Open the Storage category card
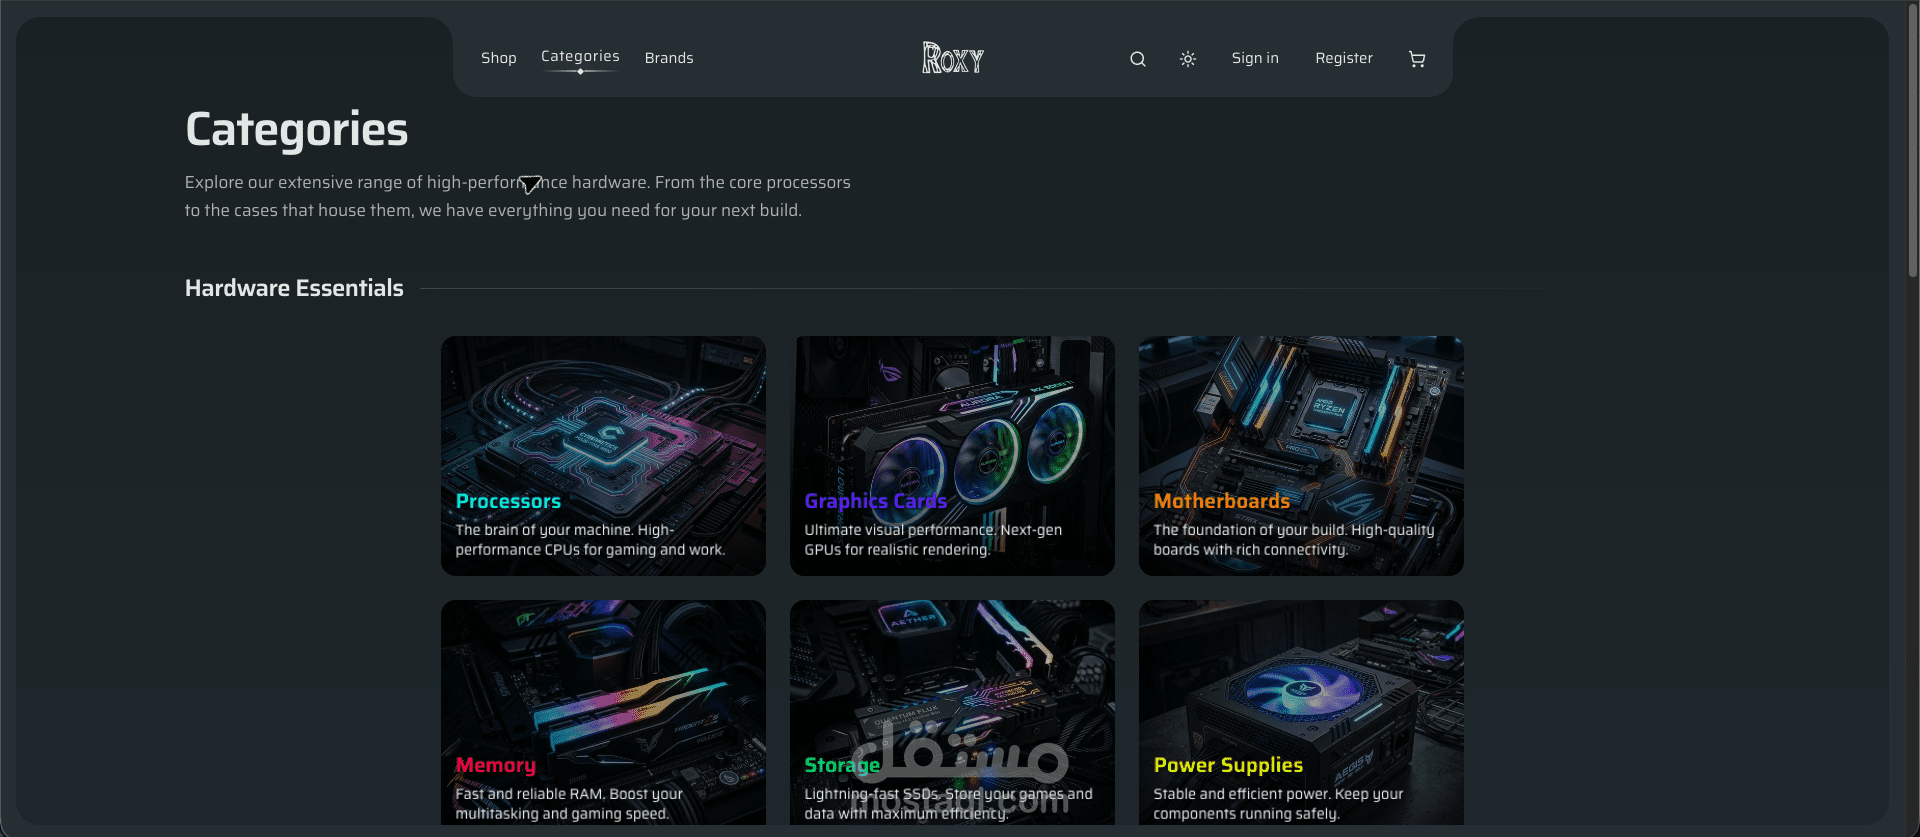The width and height of the screenshot is (1920, 837). point(952,713)
